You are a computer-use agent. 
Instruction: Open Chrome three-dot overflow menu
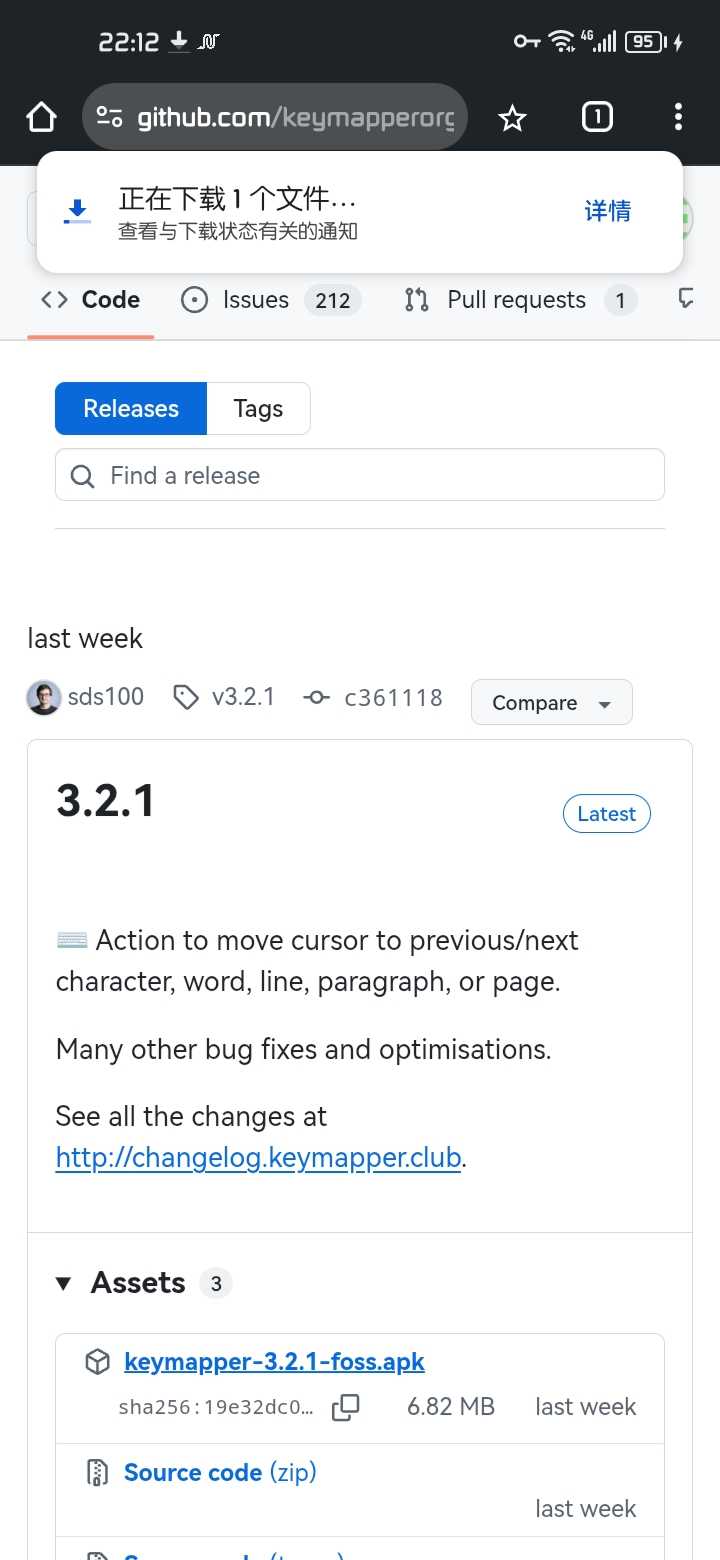pyautogui.click(x=678, y=118)
